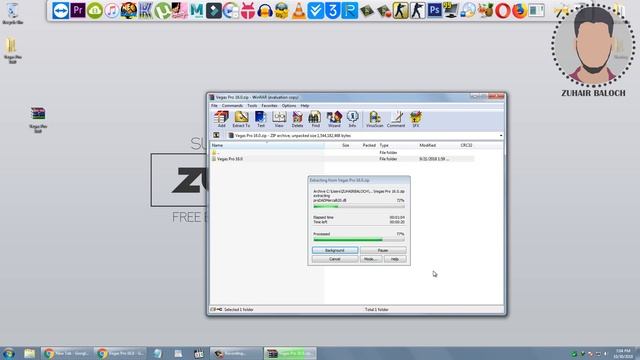Switch to the Recording taskbar button

point(236,353)
